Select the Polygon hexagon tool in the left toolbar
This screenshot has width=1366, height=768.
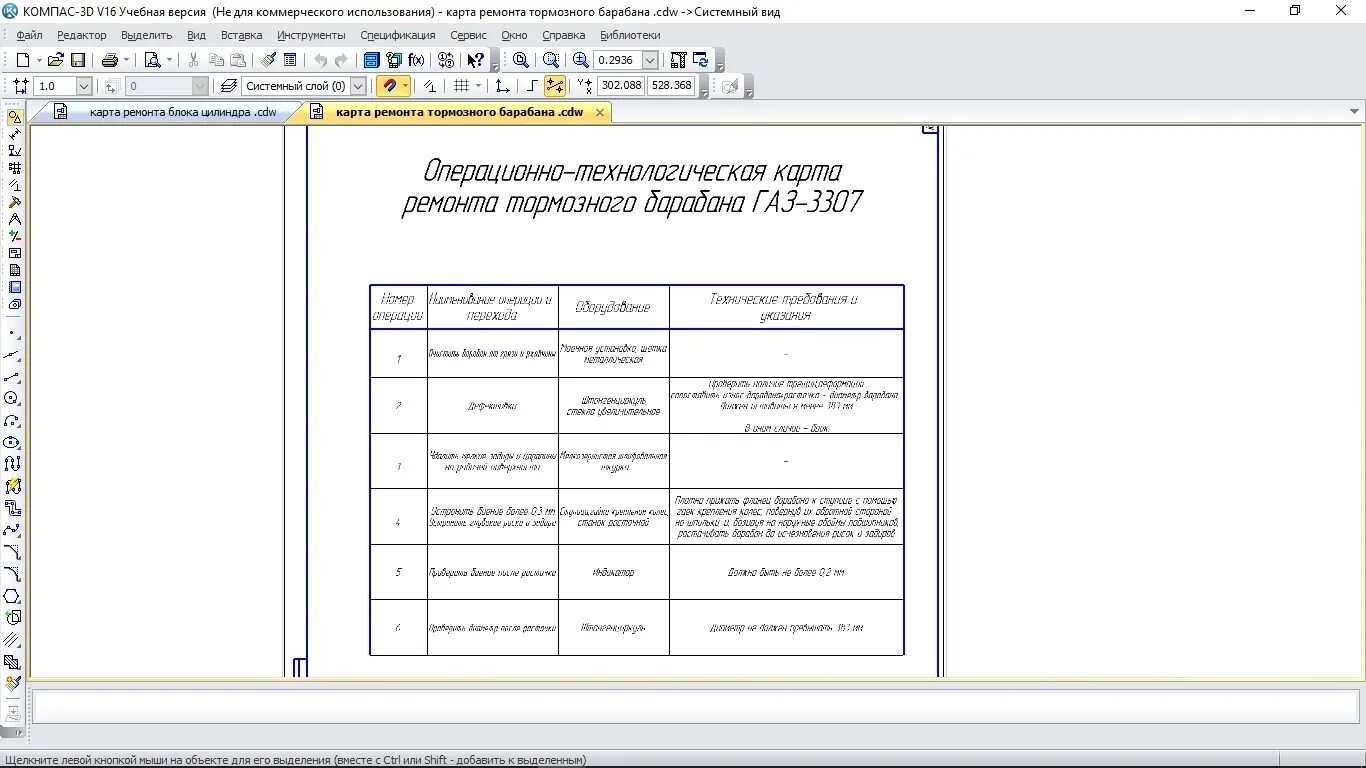pyautogui.click(x=12, y=596)
